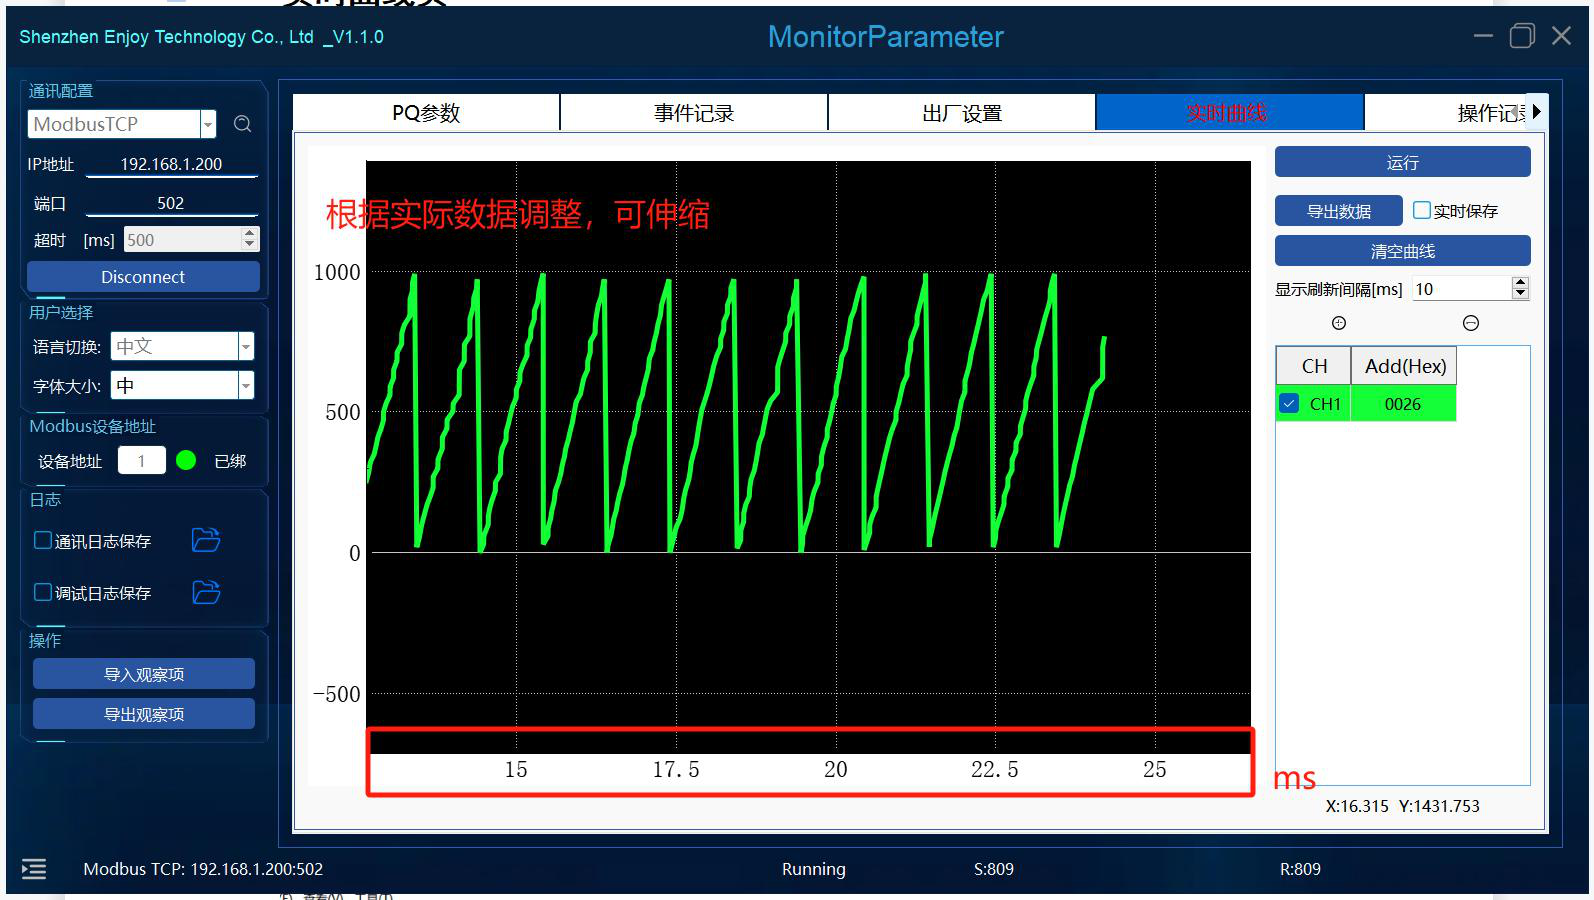Switch to the 出厂设置 tab
This screenshot has width=1594, height=900.
click(x=962, y=113)
